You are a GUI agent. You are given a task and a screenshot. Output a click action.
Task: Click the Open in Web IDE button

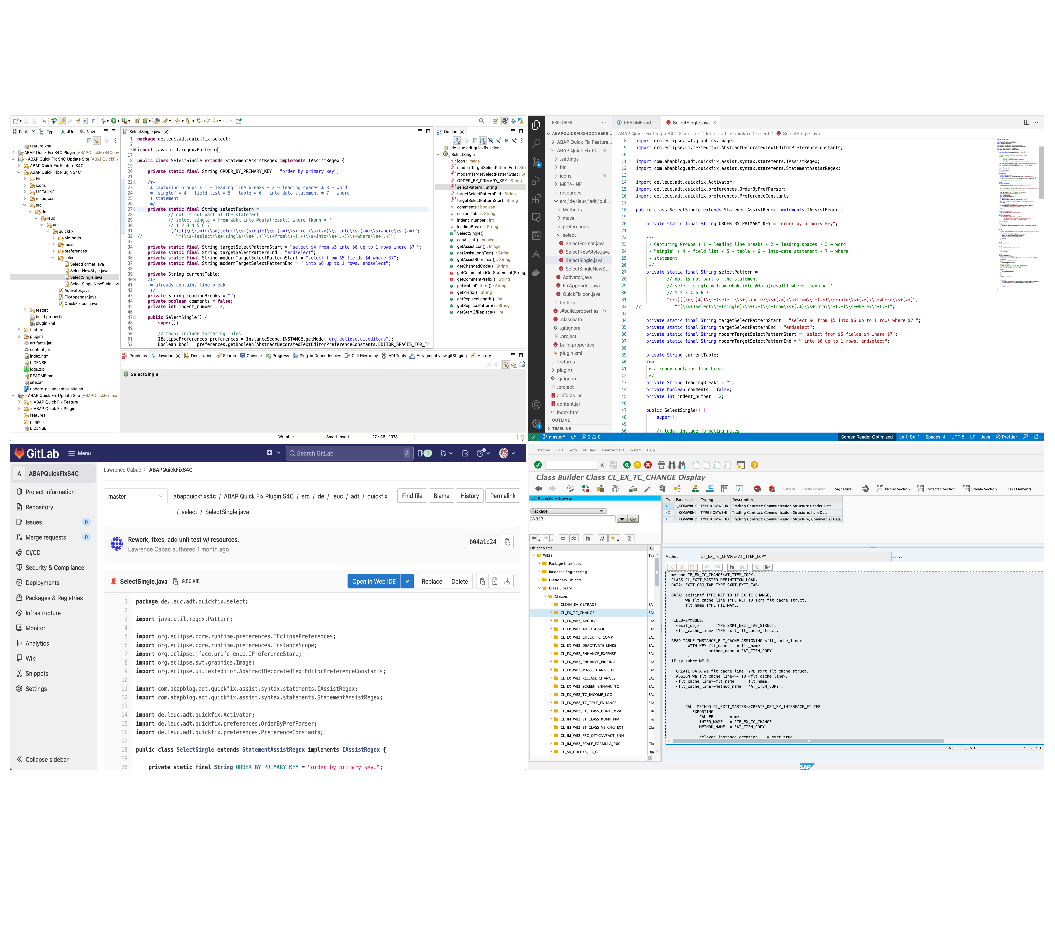click(x=374, y=581)
